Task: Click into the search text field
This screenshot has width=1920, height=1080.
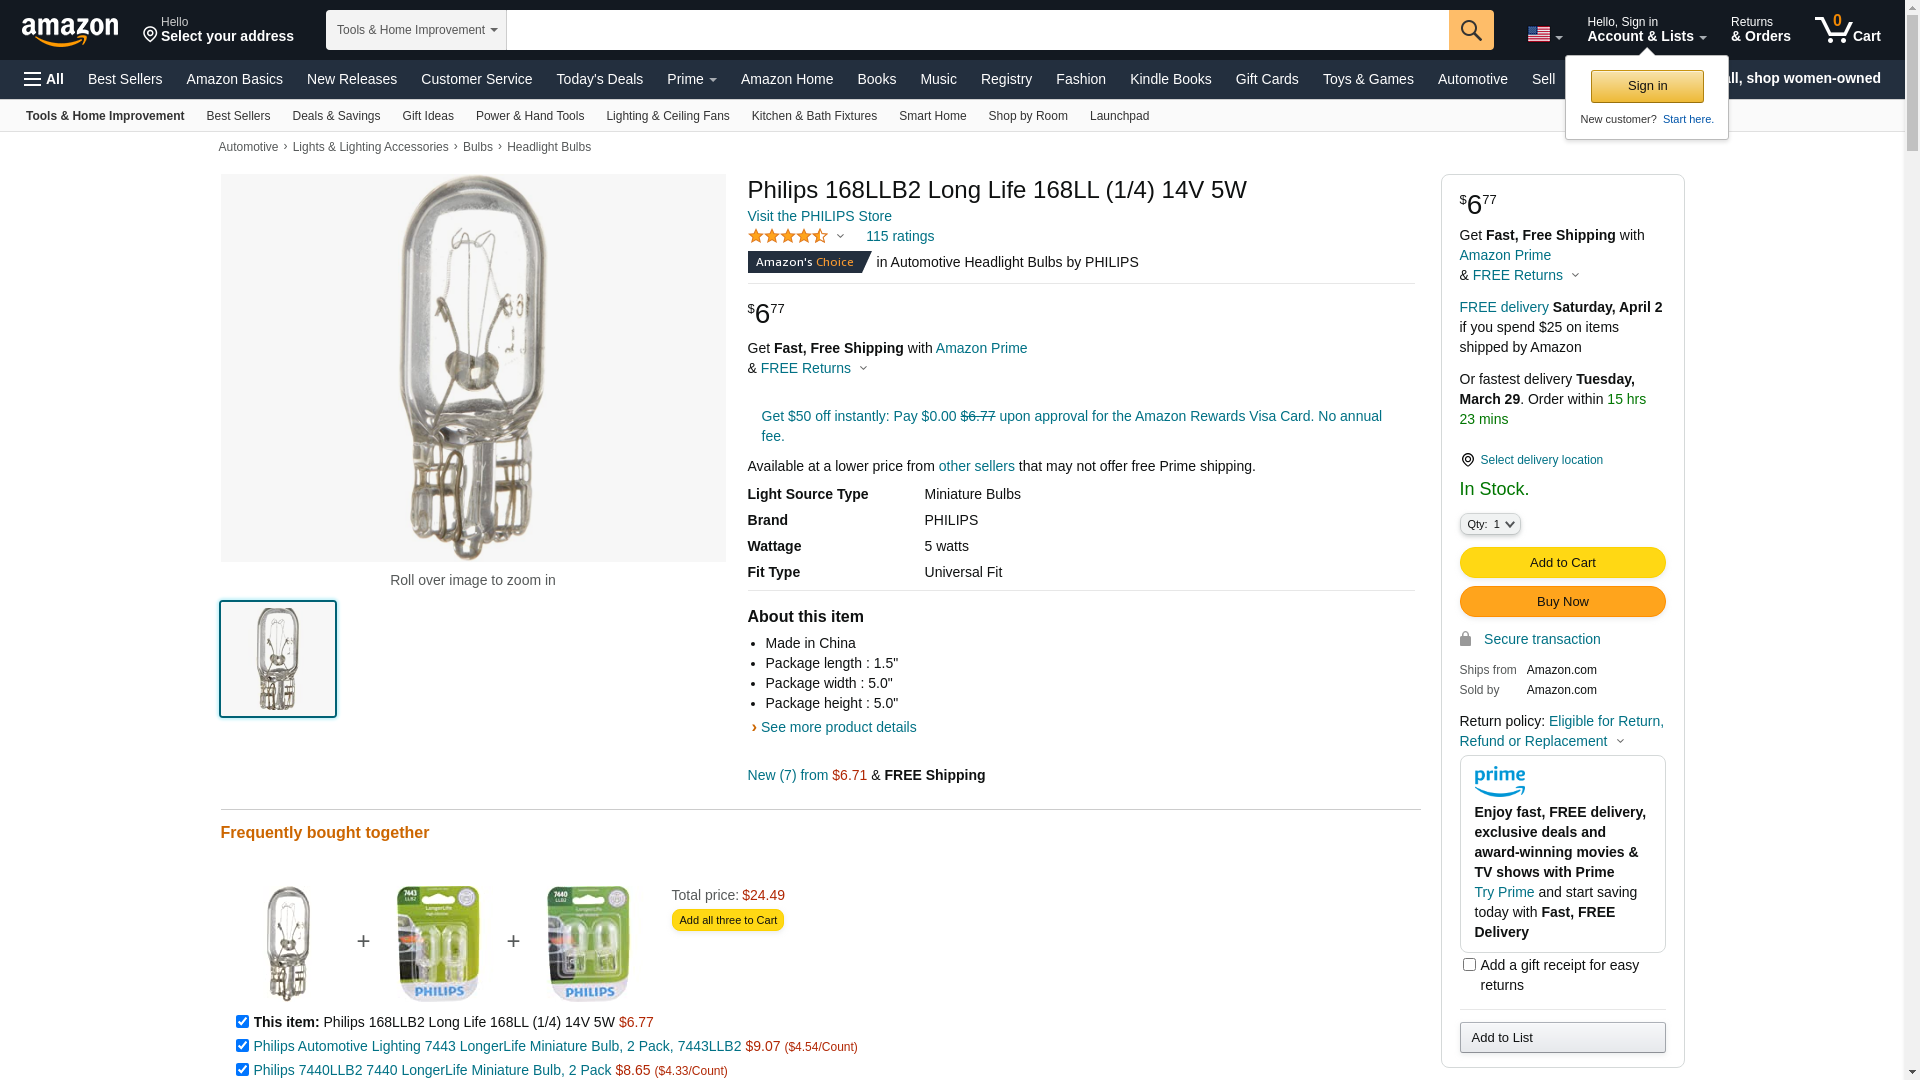Action: click(977, 30)
